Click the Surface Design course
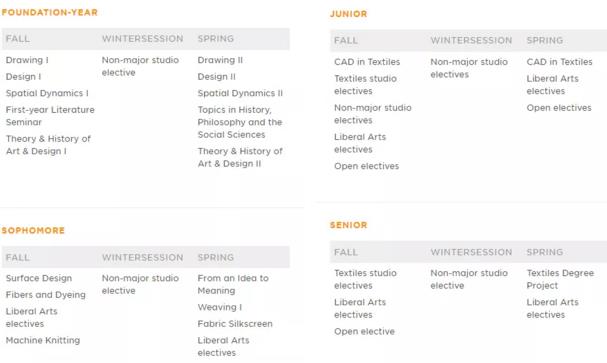 click(x=39, y=278)
